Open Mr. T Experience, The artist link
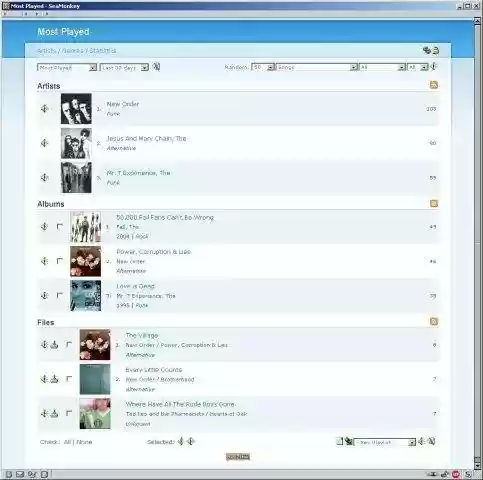Viewport: 483px width, 480px height. point(138,173)
